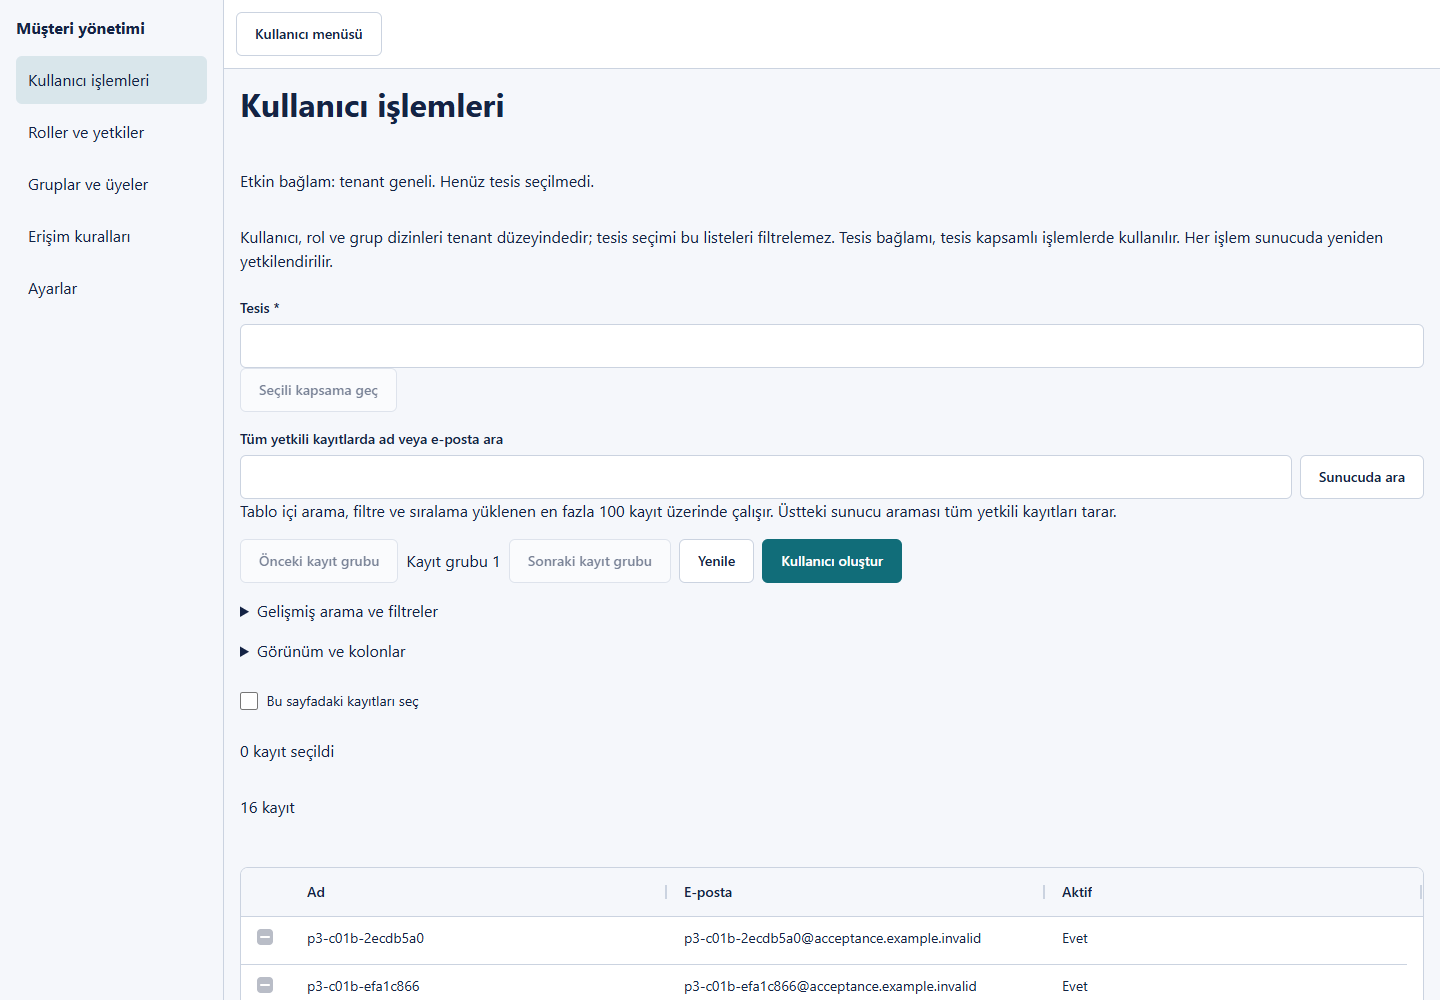
Task: Click Seçili kapsama geç button
Action: [x=318, y=390]
